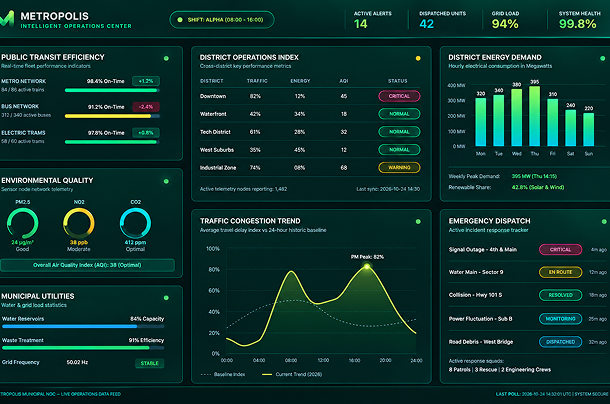Screen dimensions: 610x404
Task: Click the PM Peak 82% chart marker
Action: [367, 266]
